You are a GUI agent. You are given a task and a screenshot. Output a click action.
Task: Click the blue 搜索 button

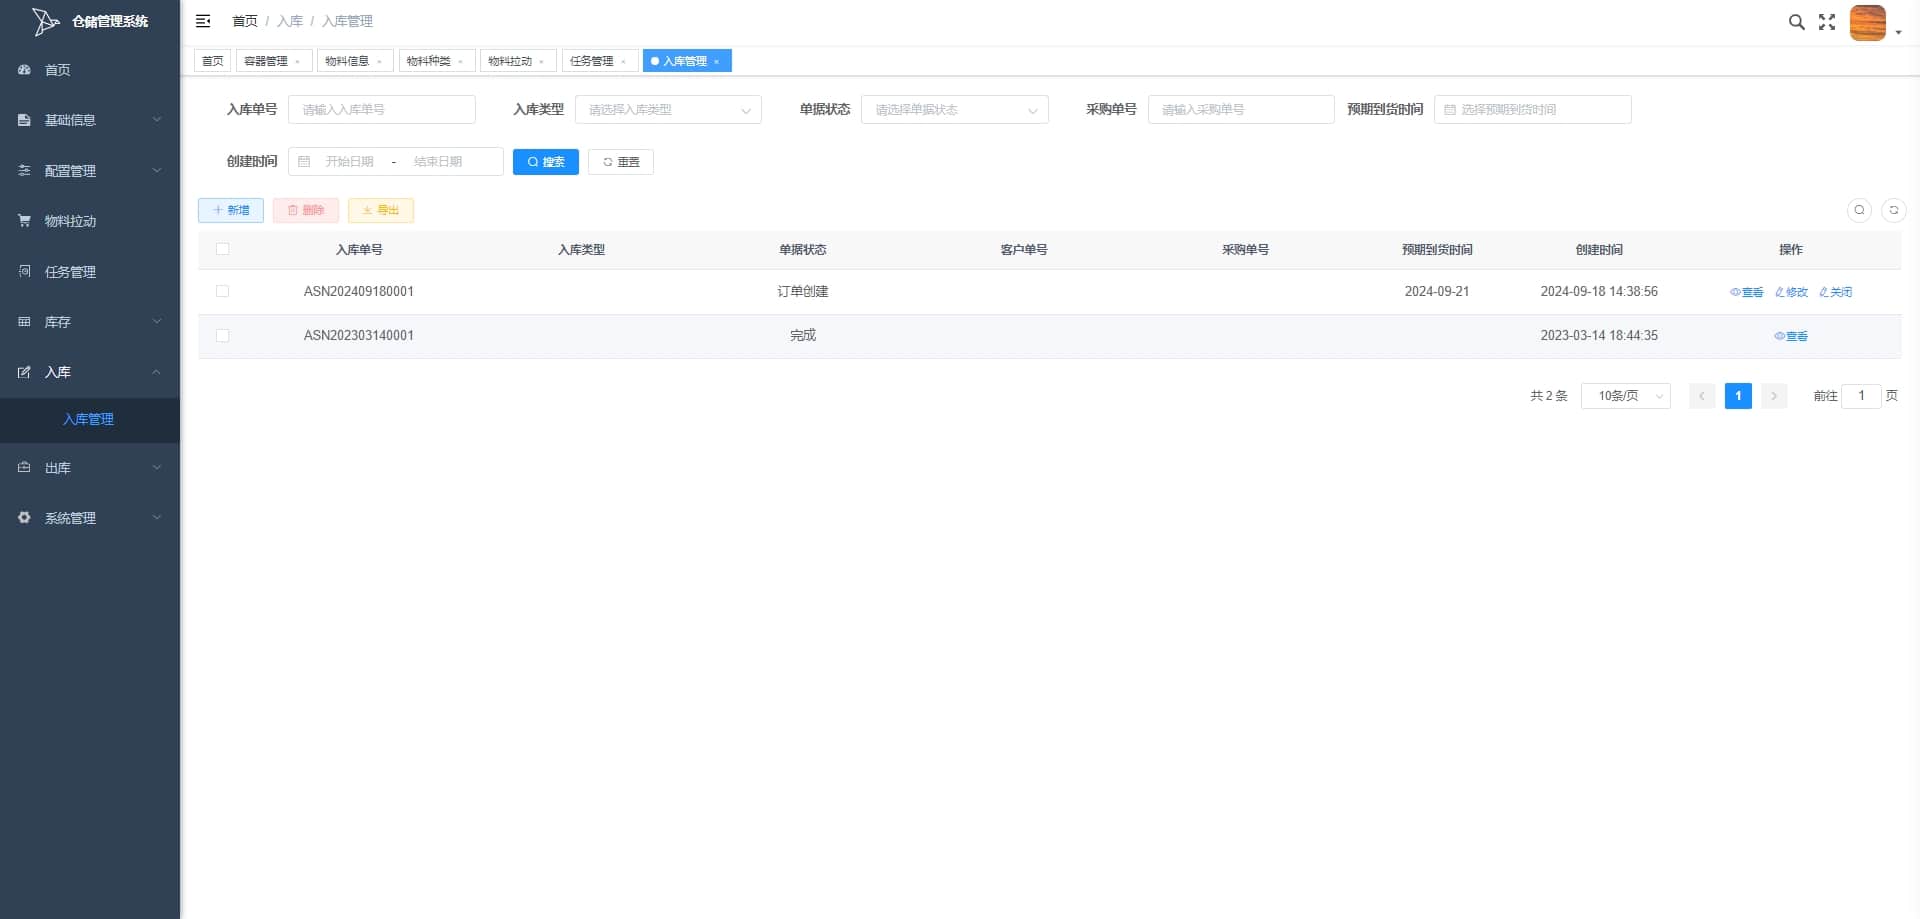coord(546,162)
